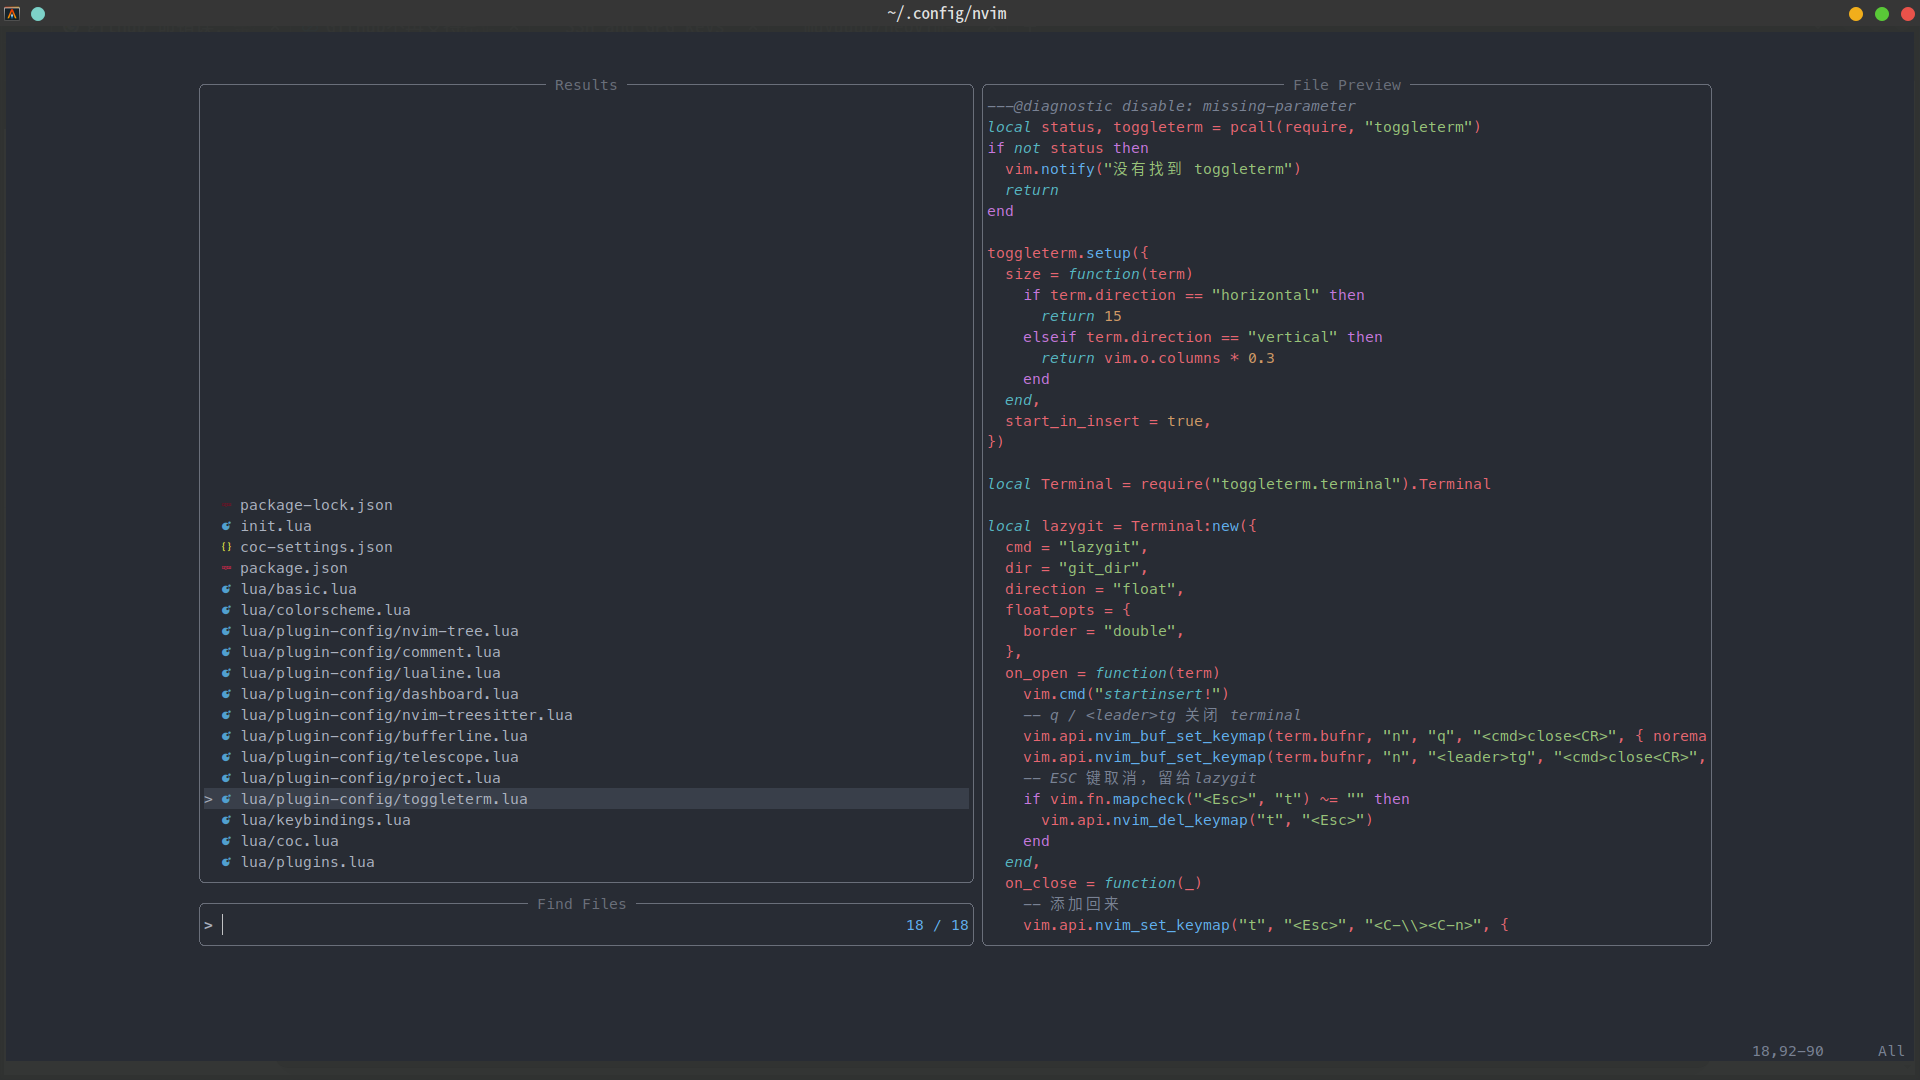Click the terminal app icon in title bar
Image resolution: width=1920 pixels, height=1080 pixels.
12,14
